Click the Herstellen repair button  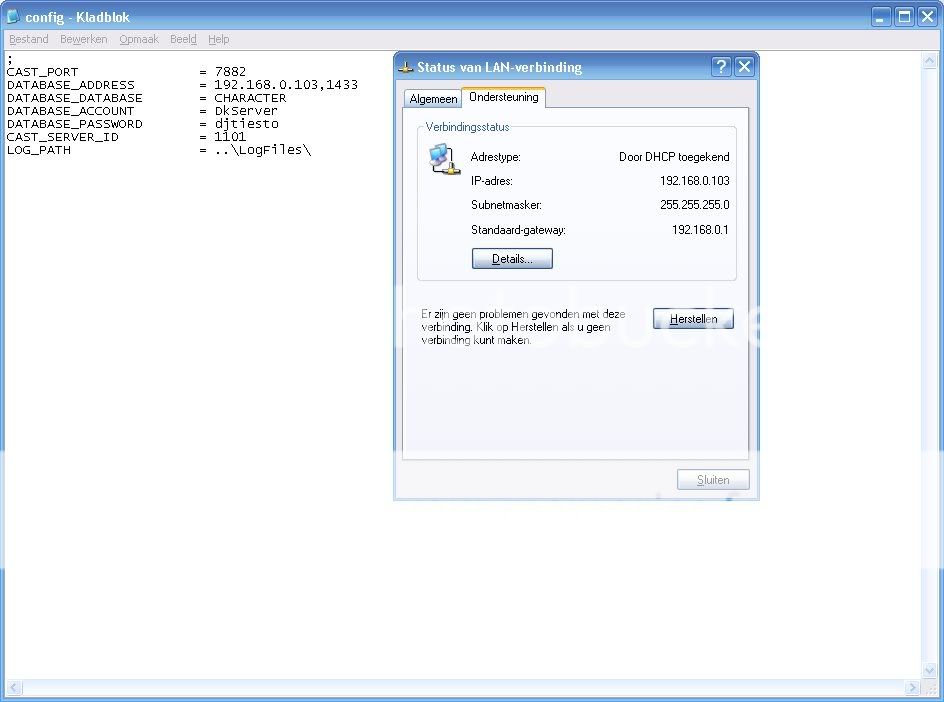693,319
